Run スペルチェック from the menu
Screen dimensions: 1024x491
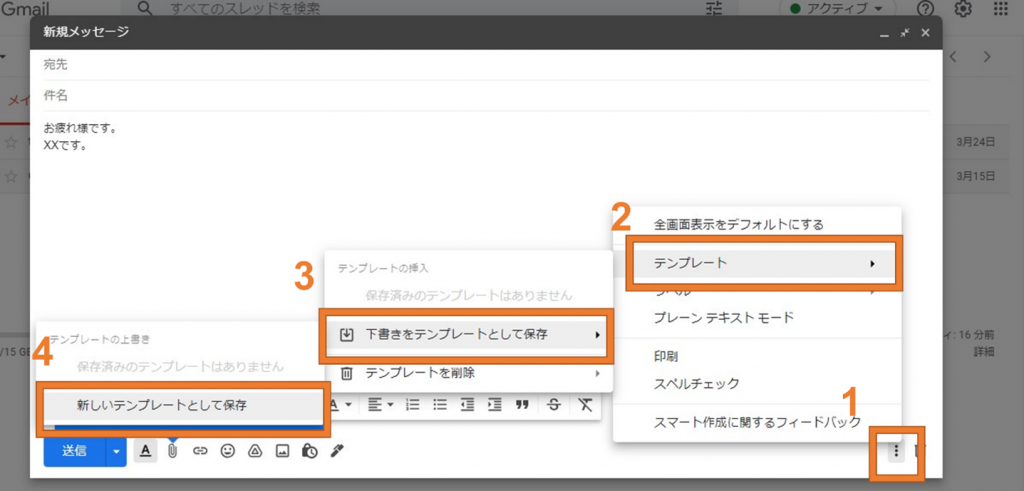[x=758, y=384]
